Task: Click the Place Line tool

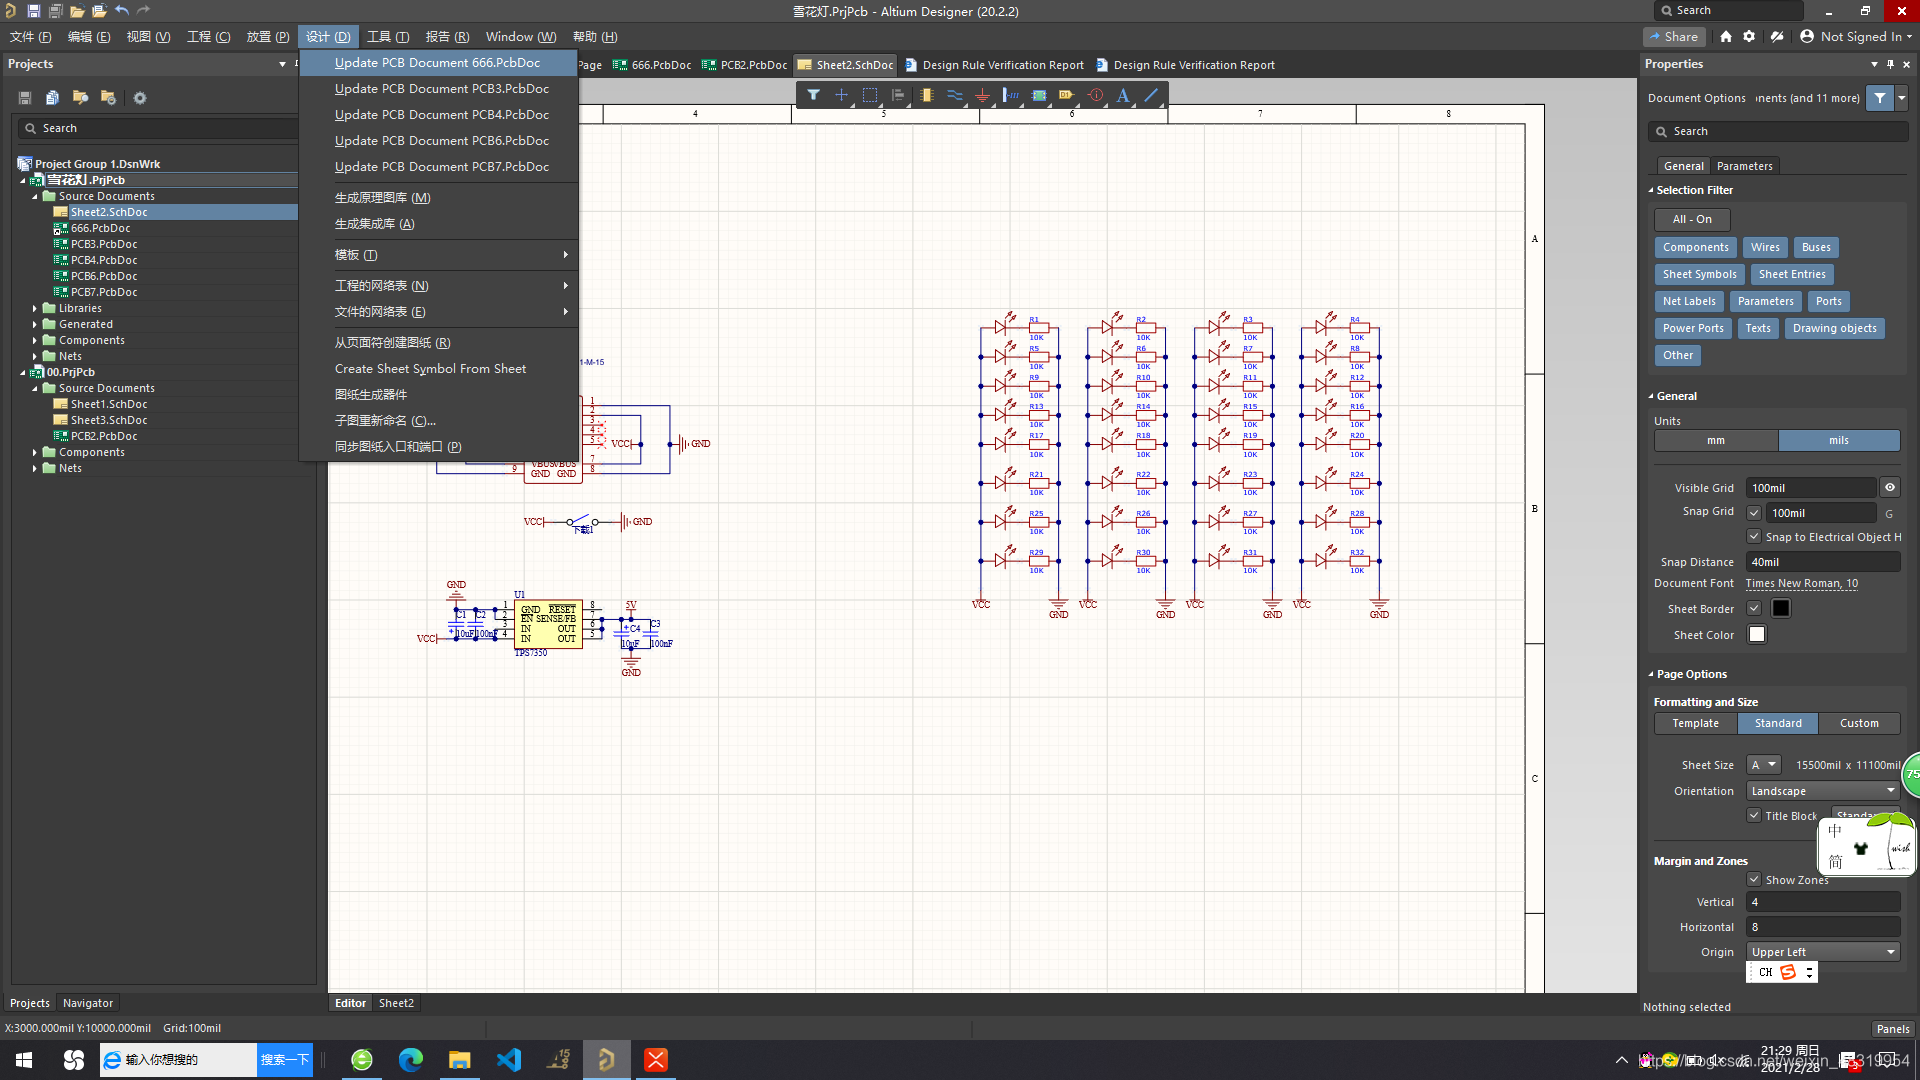Action: pos(1151,95)
